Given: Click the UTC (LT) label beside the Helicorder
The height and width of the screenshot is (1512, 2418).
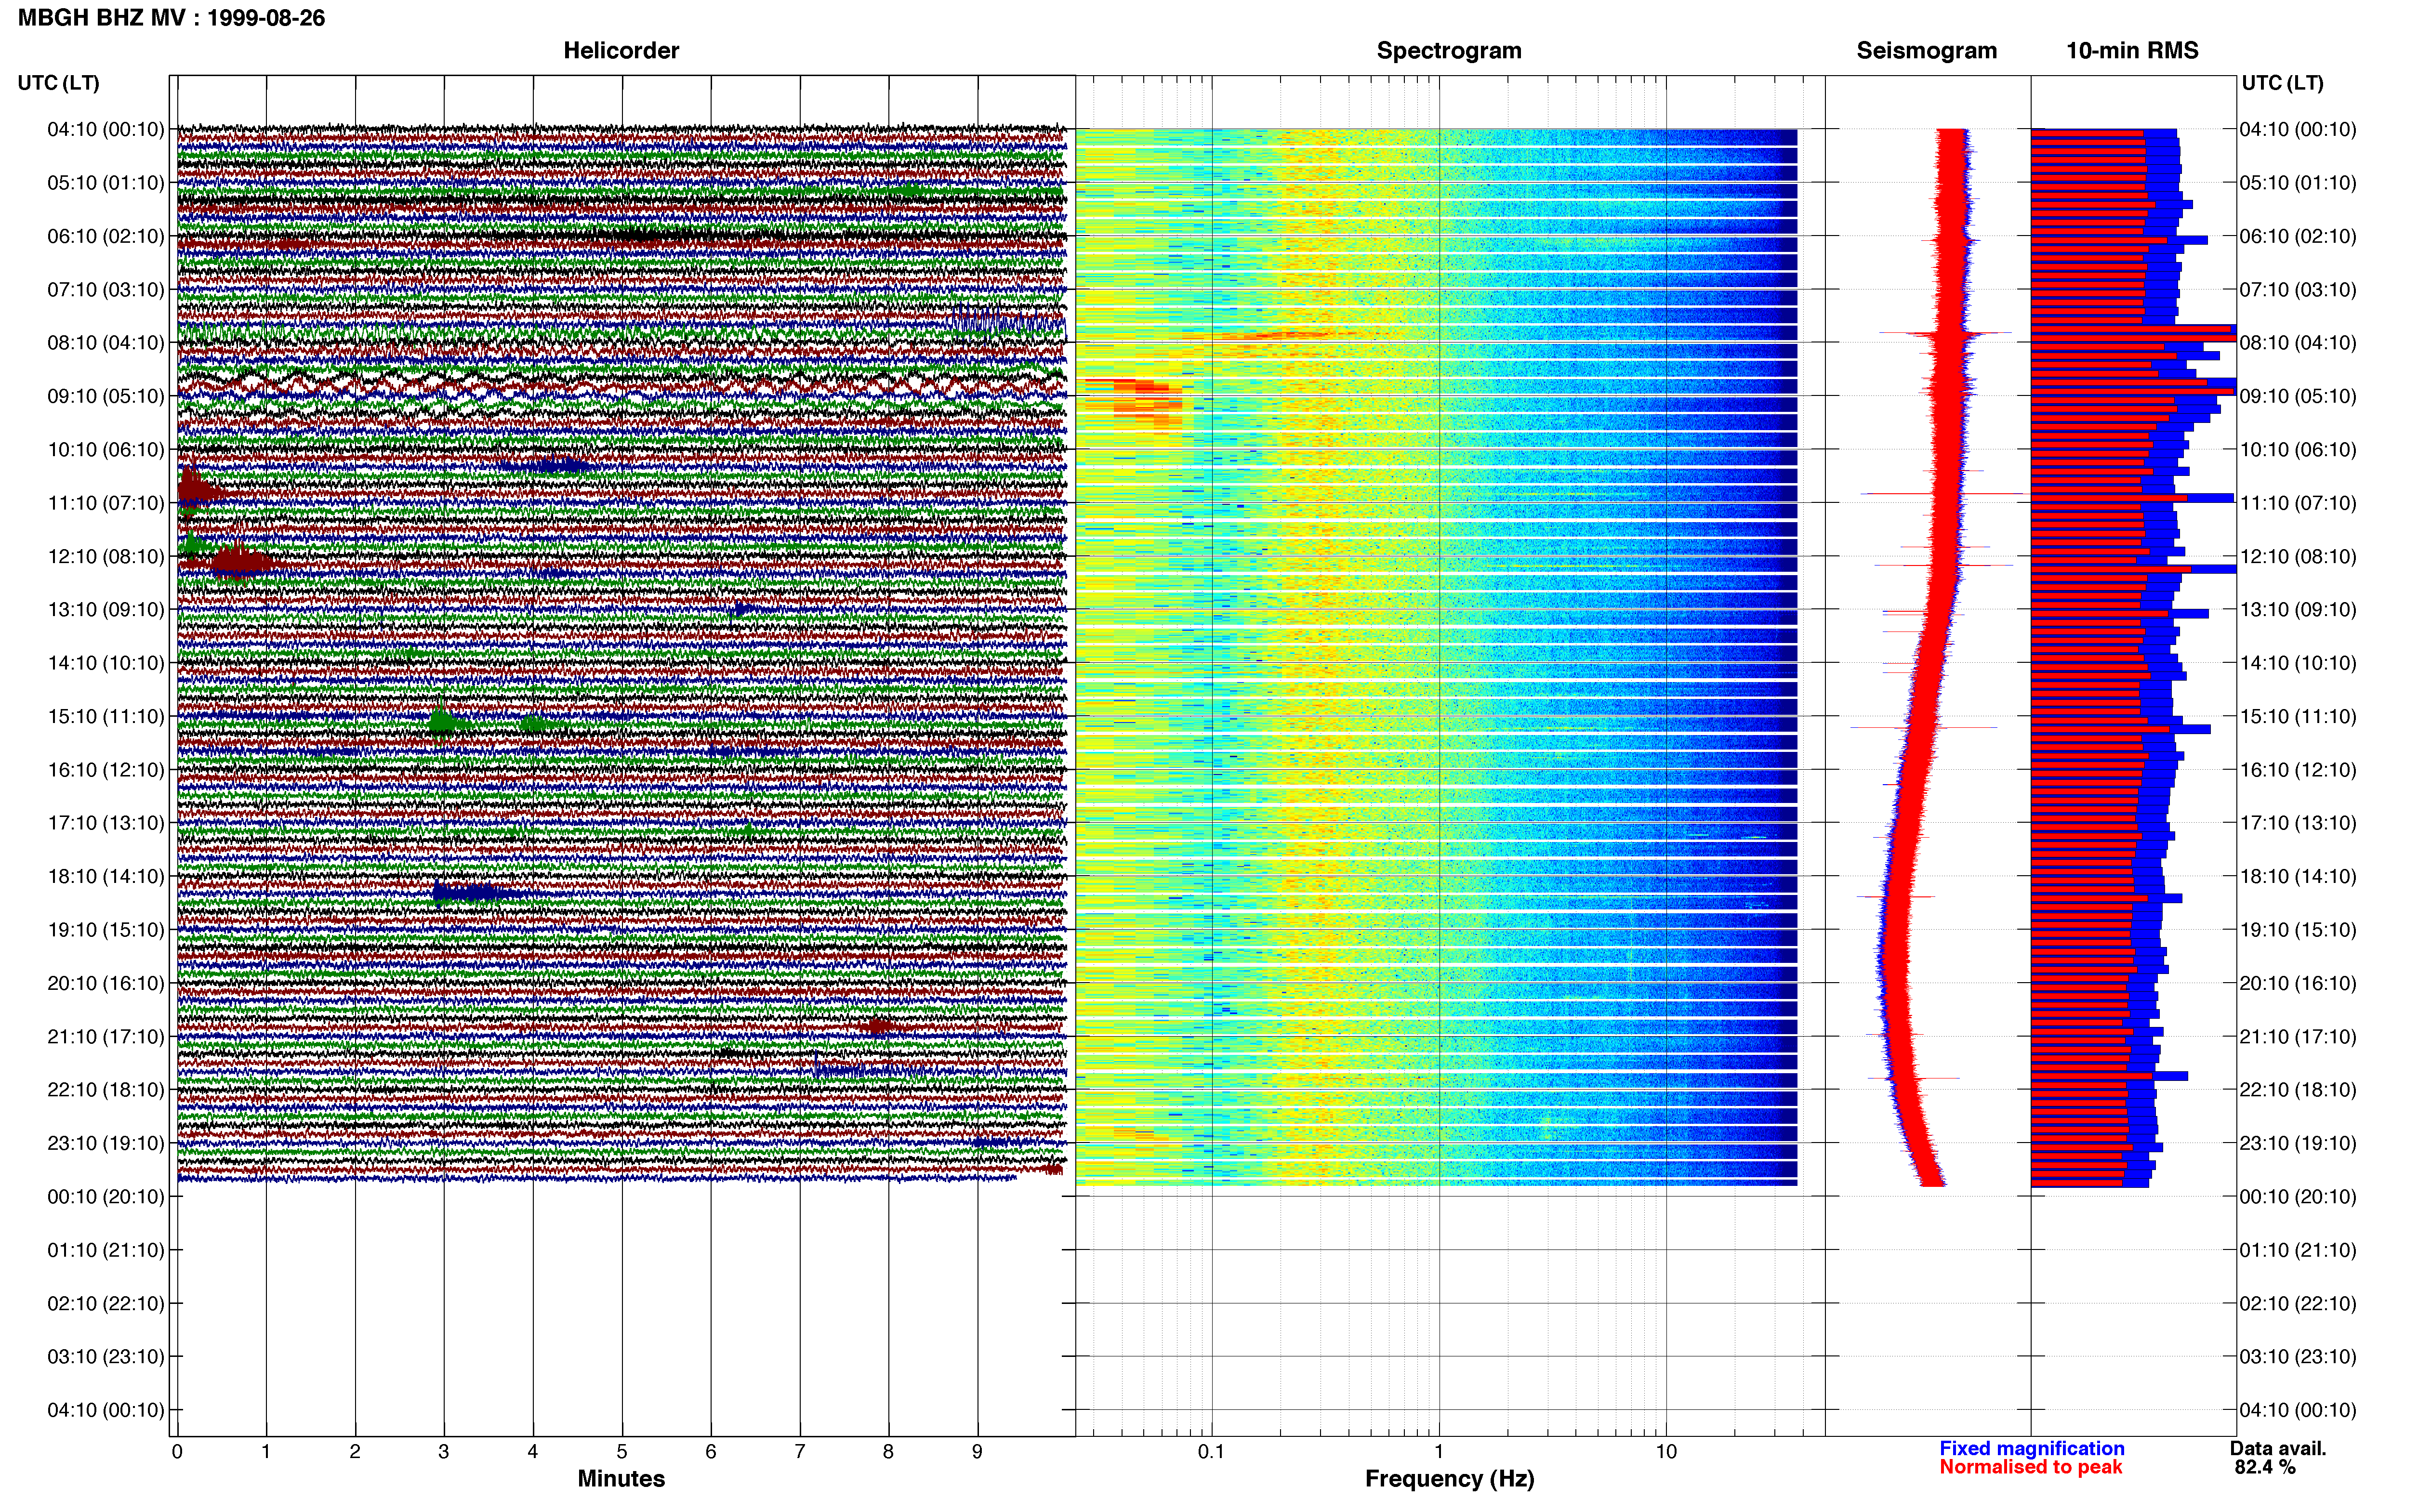Looking at the screenshot, I should coord(59,83).
